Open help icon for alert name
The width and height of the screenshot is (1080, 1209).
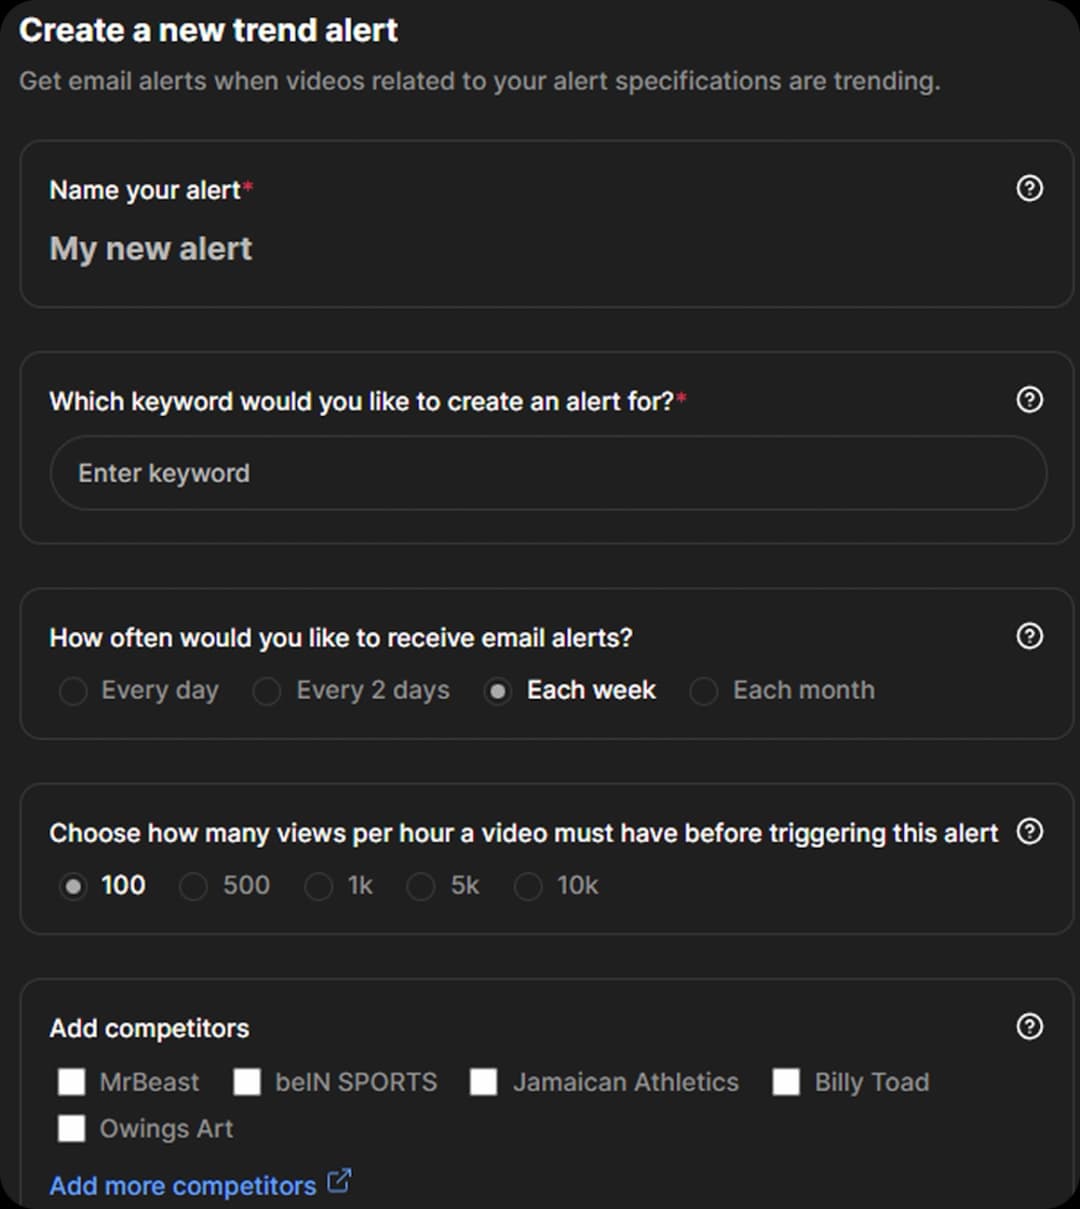(1029, 189)
